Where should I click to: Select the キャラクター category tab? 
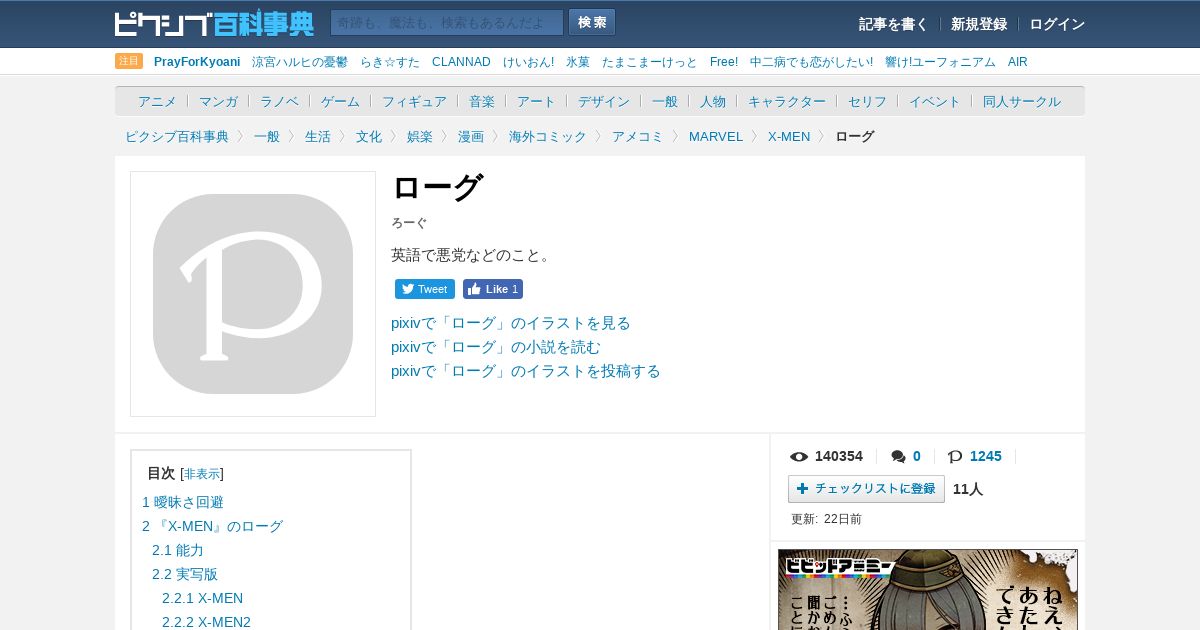click(787, 101)
